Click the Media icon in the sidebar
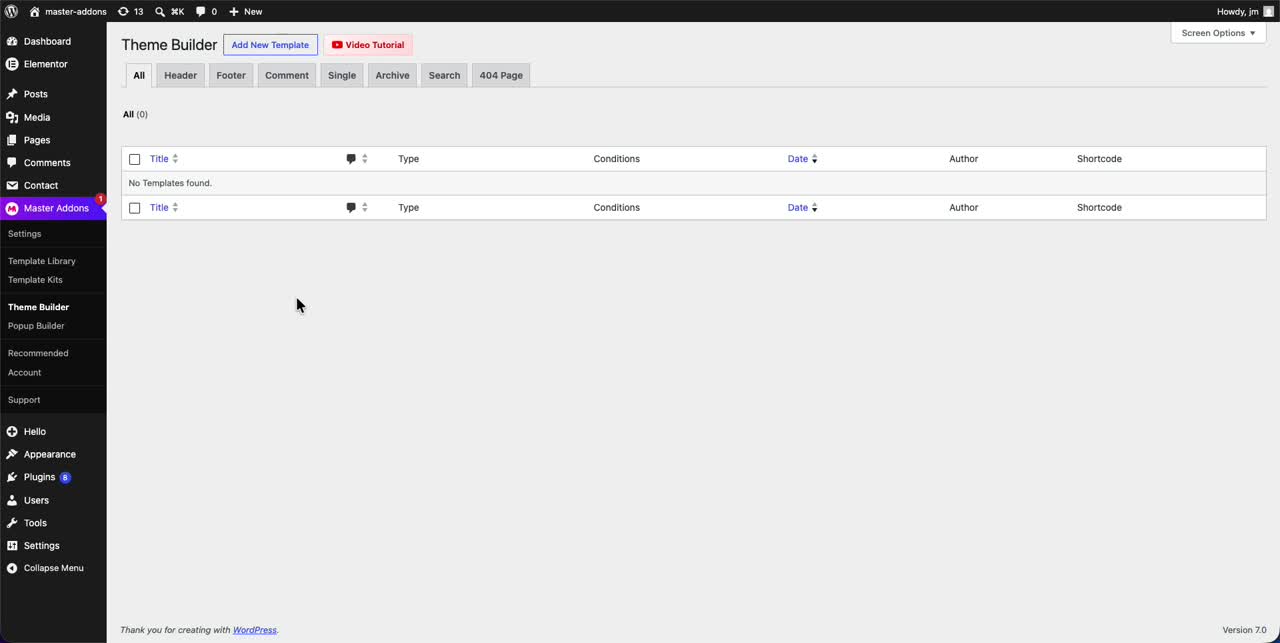Image resolution: width=1280 pixels, height=643 pixels. [x=12, y=117]
